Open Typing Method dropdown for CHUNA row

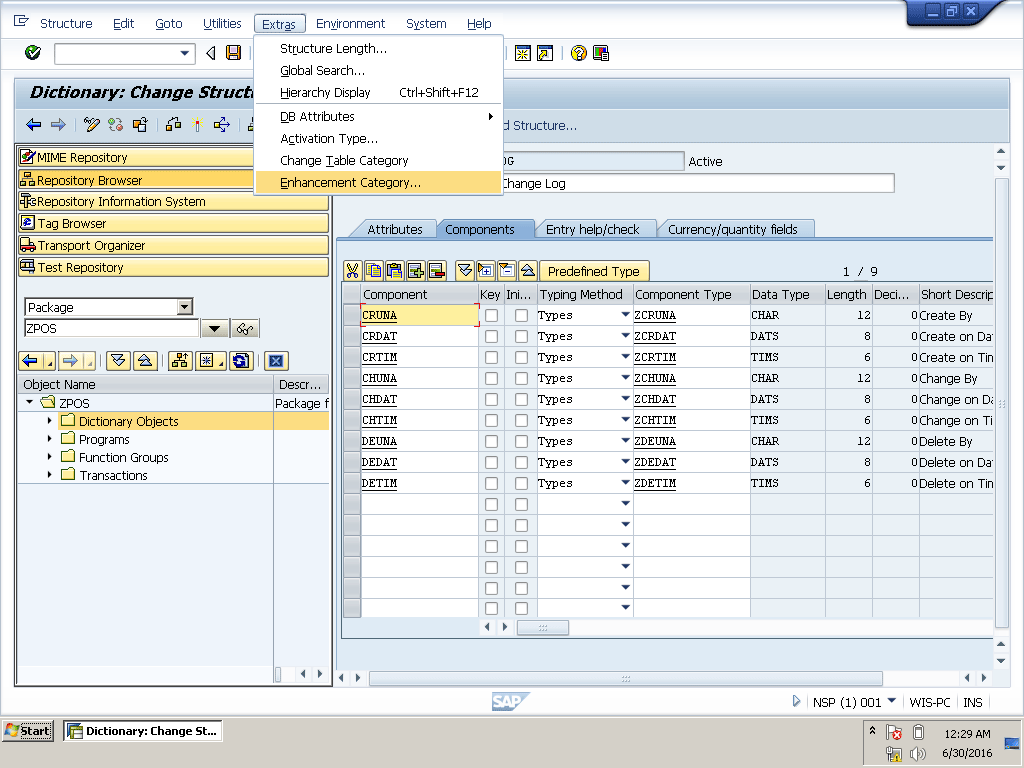click(625, 378)
